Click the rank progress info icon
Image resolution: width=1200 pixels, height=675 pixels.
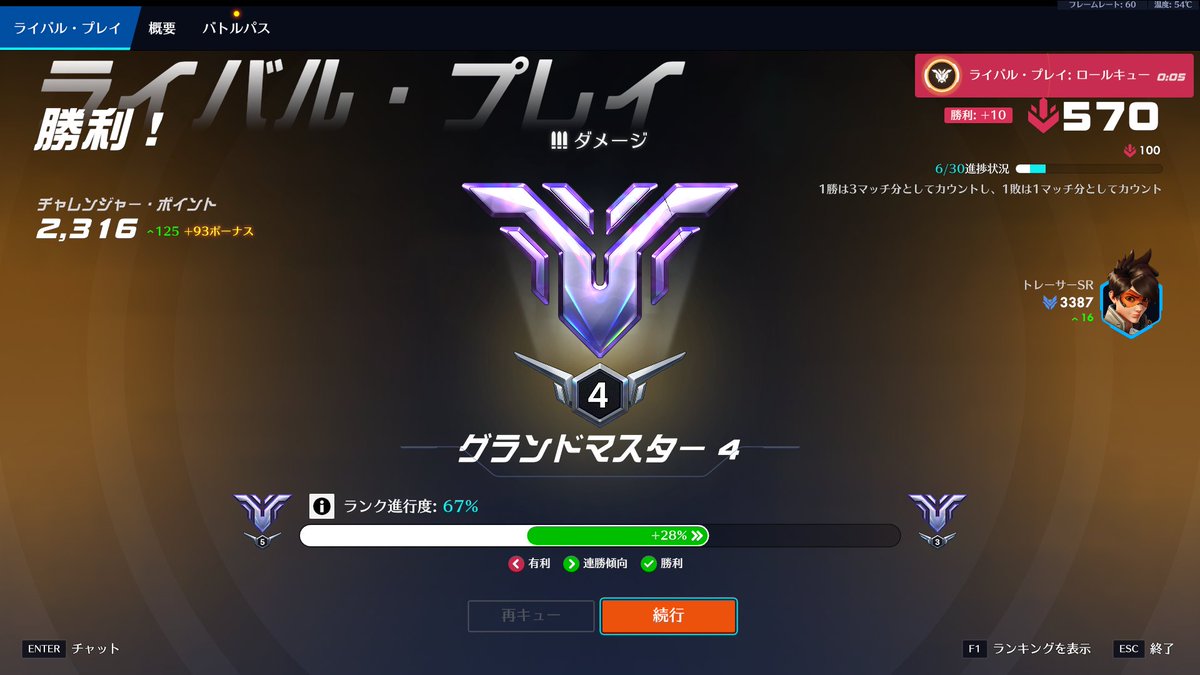point(321,506)
